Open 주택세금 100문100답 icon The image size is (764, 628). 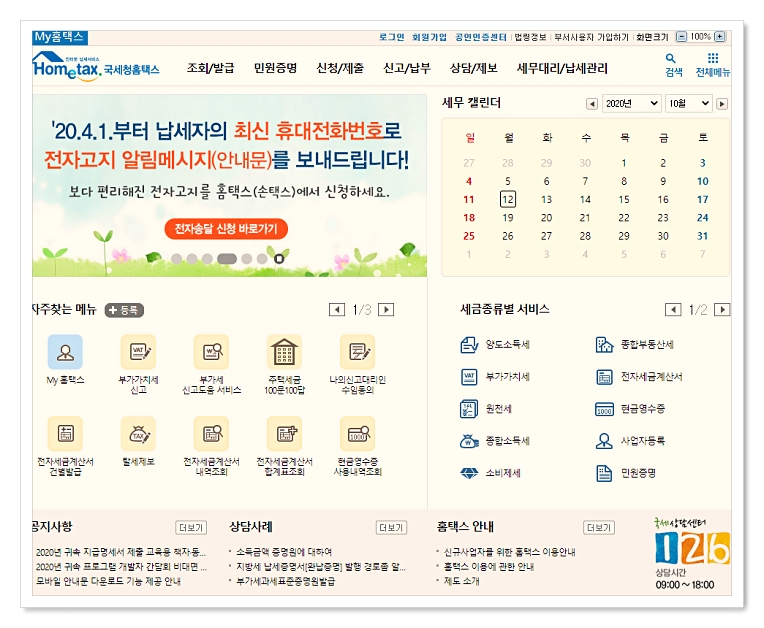[285, 352]
